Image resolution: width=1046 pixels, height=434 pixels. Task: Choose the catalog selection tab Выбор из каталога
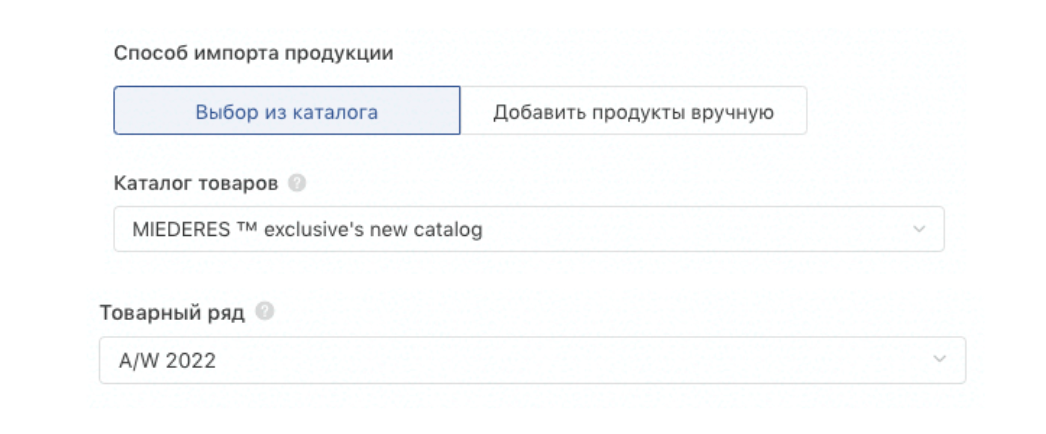point(287,111)
